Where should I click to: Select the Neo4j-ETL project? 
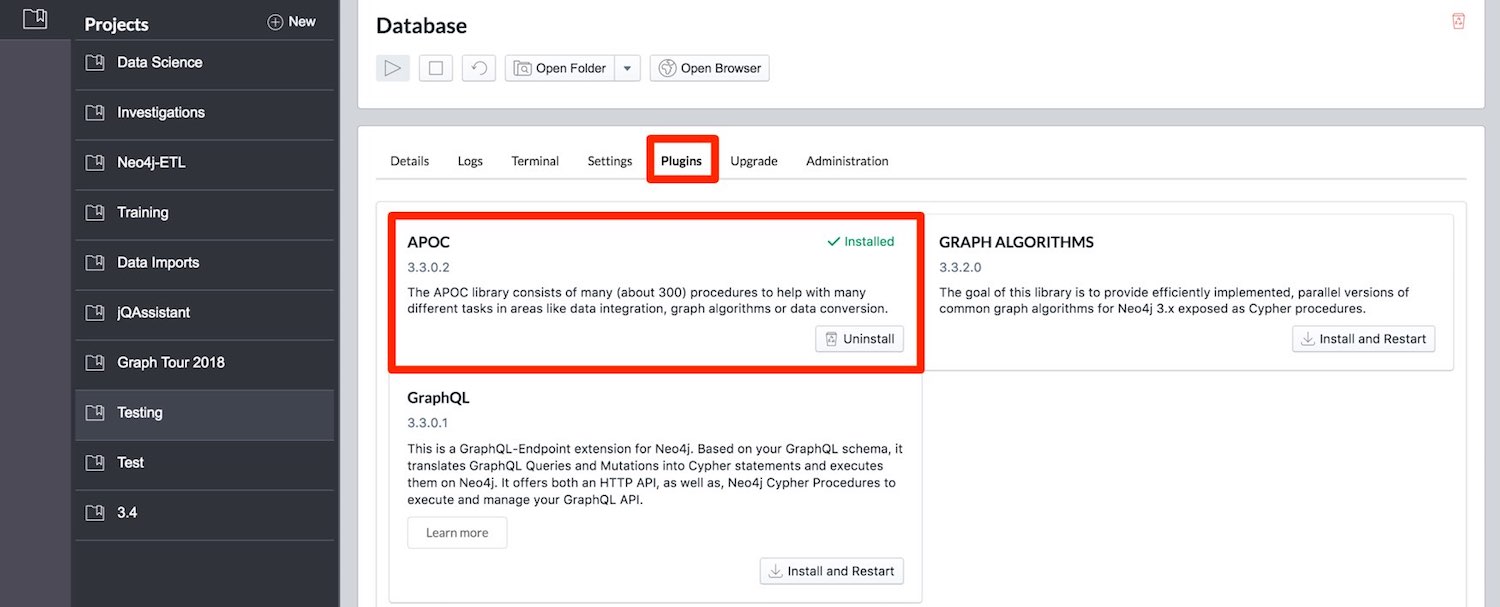[204, 163]
